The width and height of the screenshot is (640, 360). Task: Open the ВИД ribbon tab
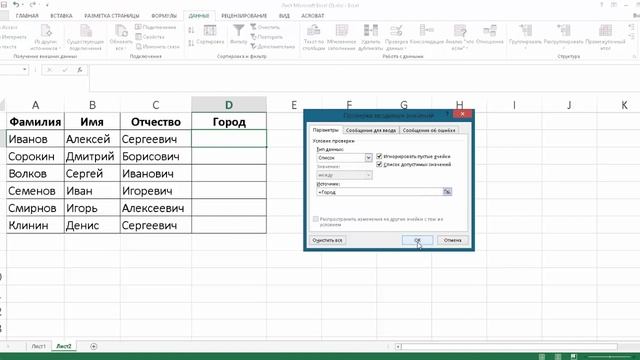click(x=284, y=16)
